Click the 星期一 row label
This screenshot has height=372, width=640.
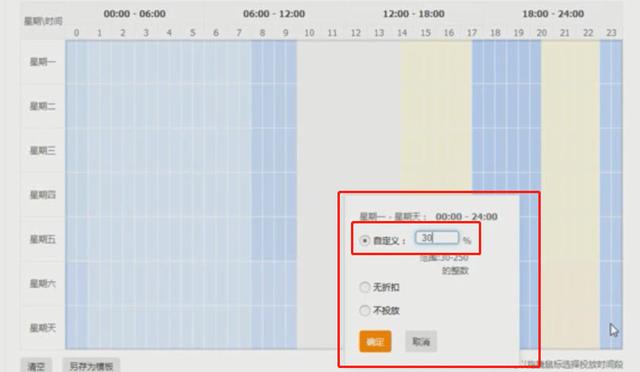point(42,62)
